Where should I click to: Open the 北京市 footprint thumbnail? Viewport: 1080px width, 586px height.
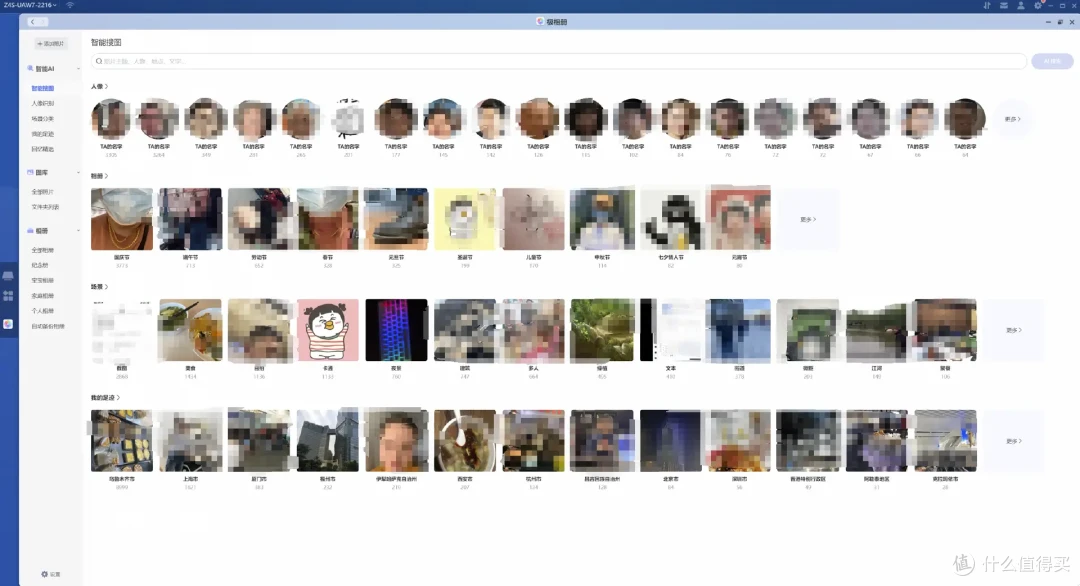tap(671, 441)
